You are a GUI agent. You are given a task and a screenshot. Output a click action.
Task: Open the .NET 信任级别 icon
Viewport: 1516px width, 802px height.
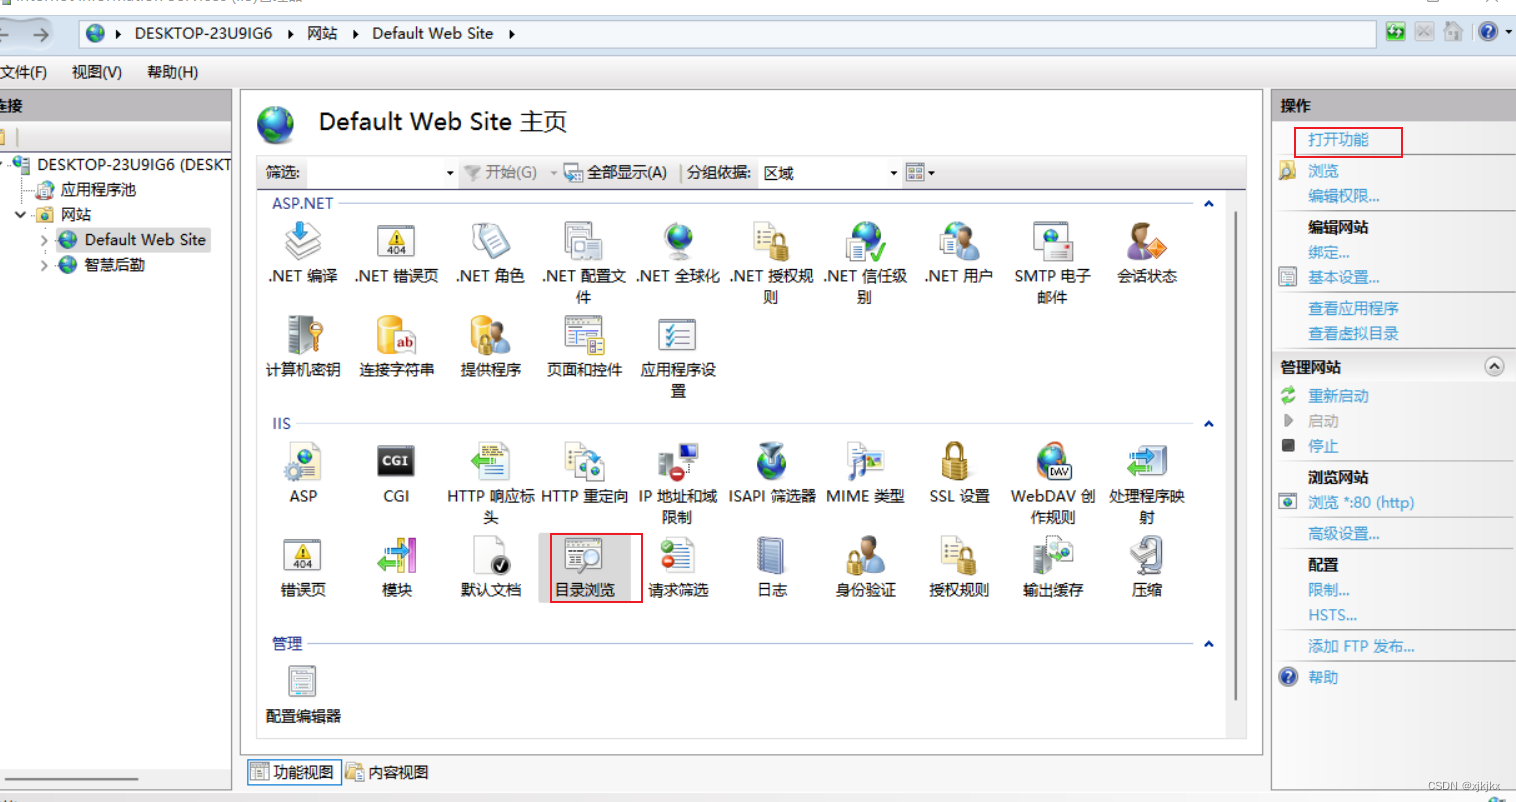(x=865, y=241)
